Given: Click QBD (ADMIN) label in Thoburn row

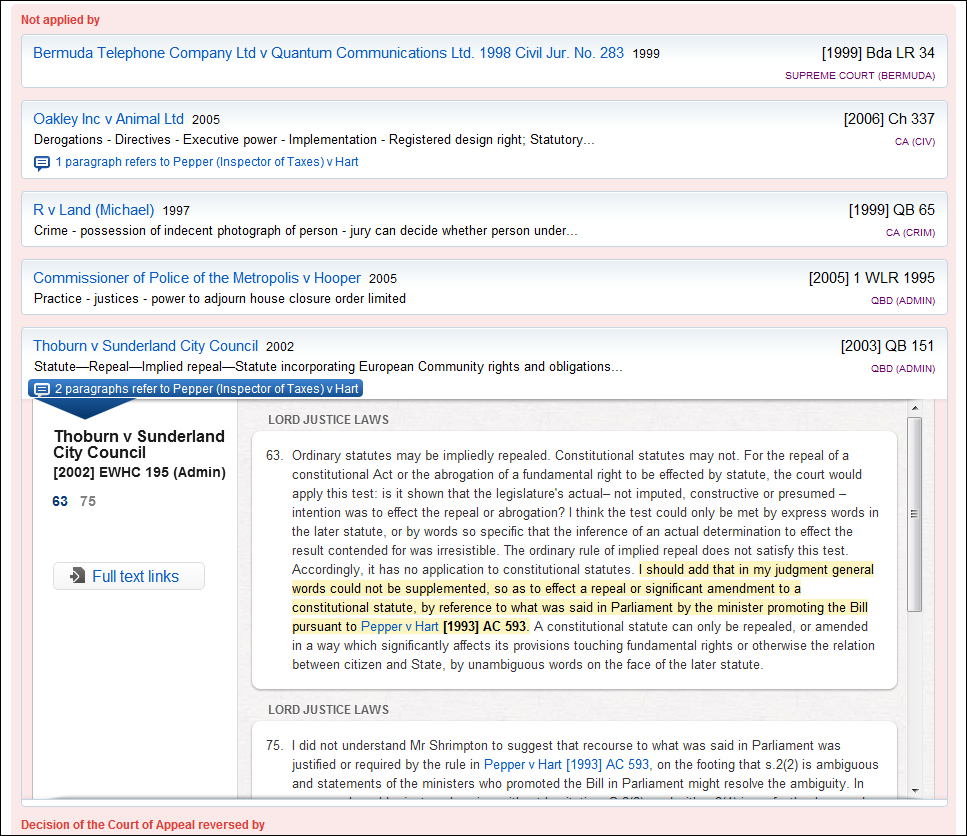Looking at the screenshot, I should pos(903,369).
